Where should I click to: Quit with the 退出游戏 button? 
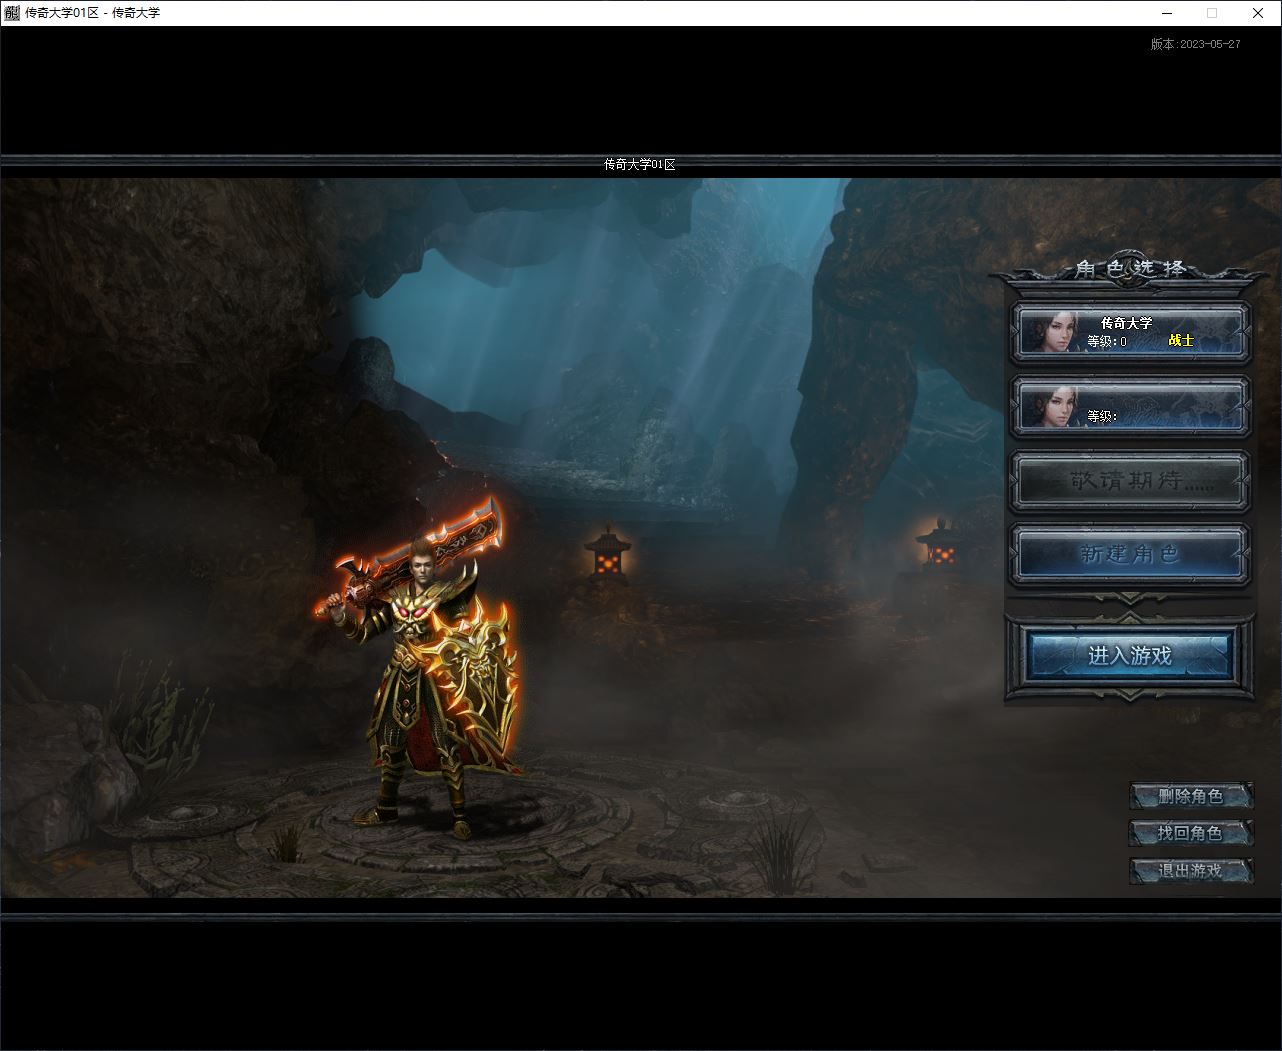coord(1191,870)
